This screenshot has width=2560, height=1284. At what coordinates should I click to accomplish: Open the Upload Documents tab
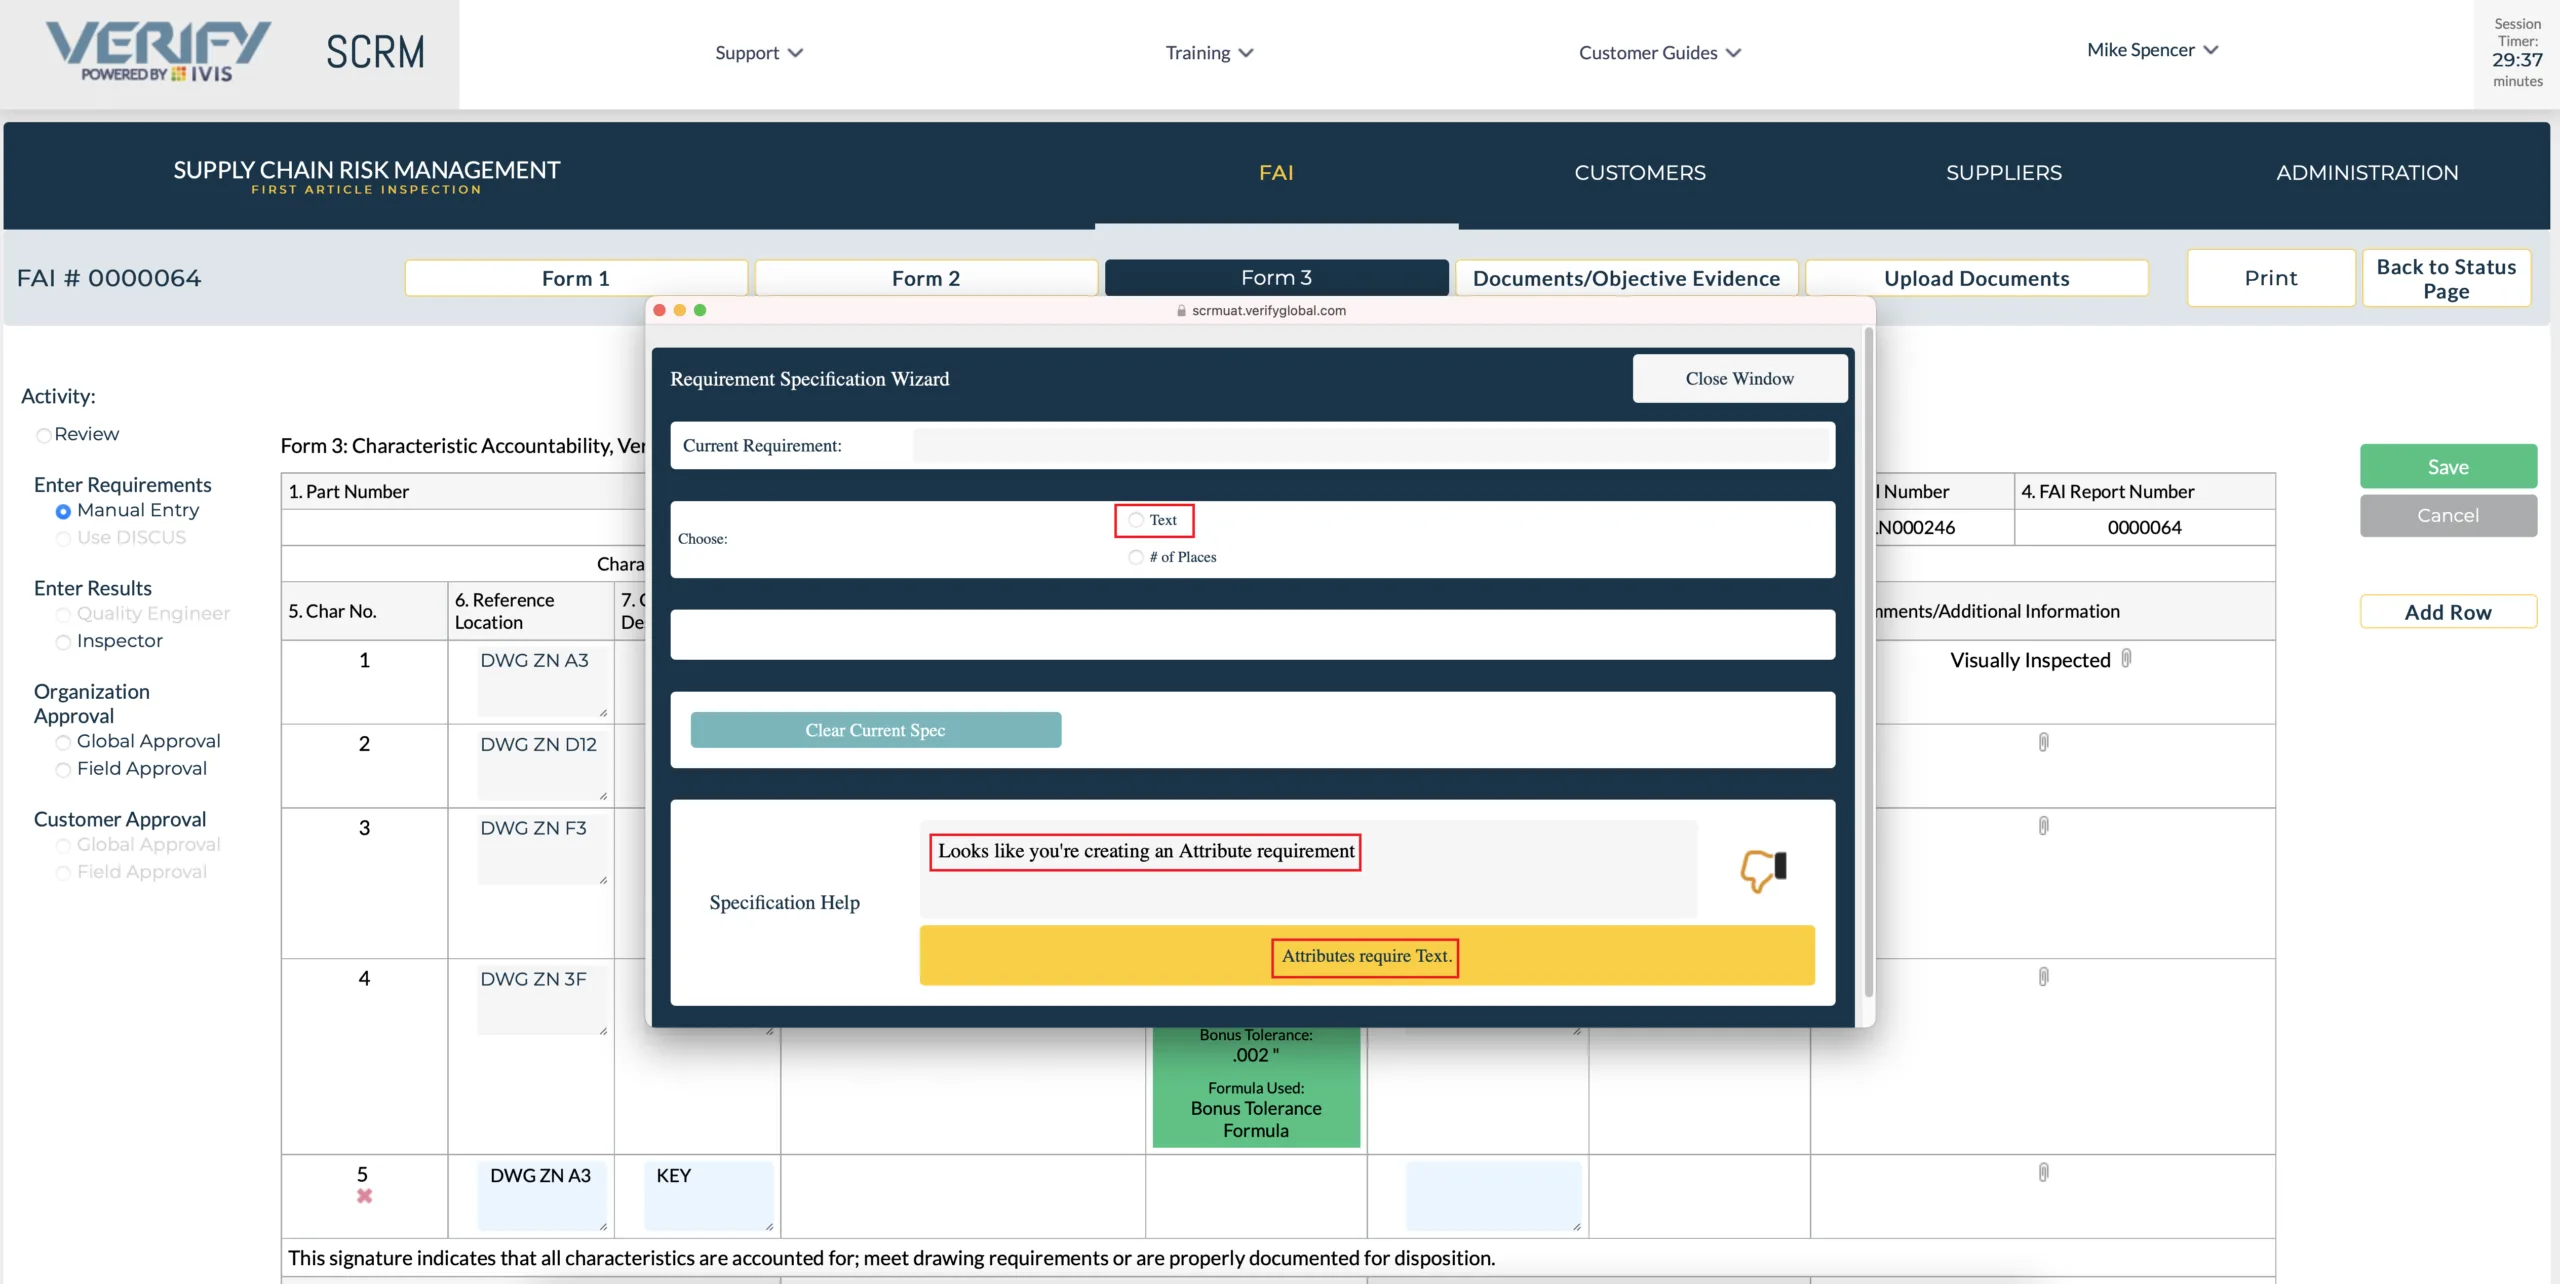click(1977, 278)
